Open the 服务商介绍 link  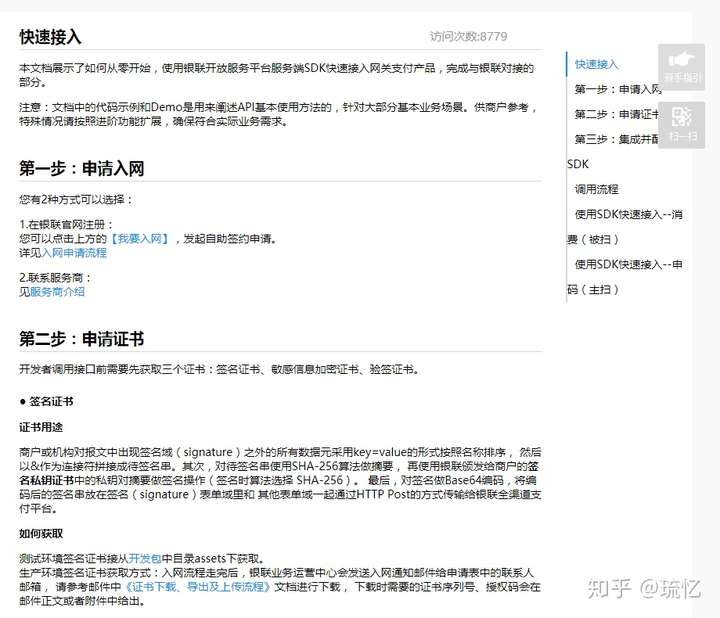tap(57, 292)
